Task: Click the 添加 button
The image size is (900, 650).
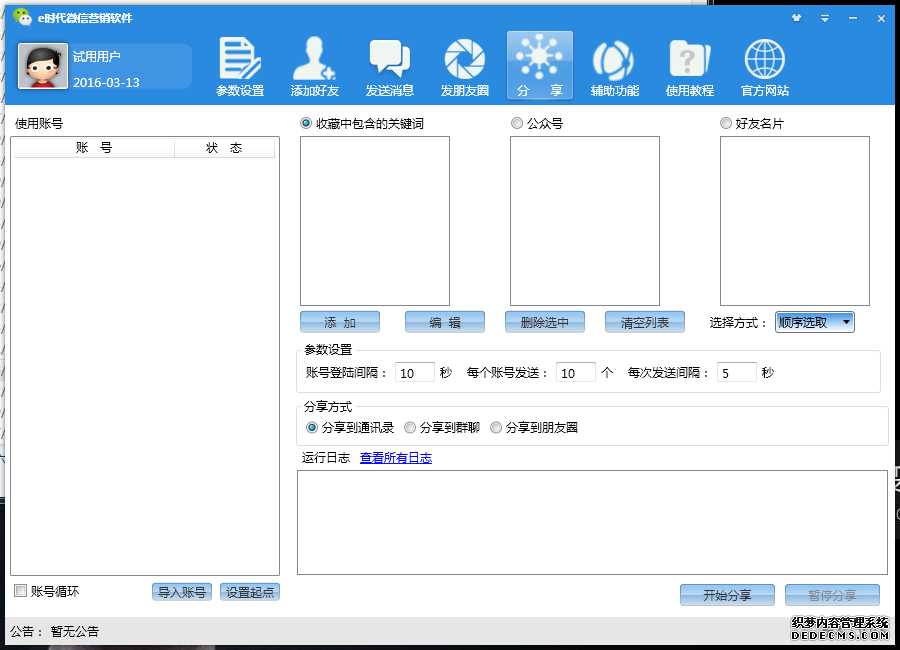Action: (x=340, y=322)
